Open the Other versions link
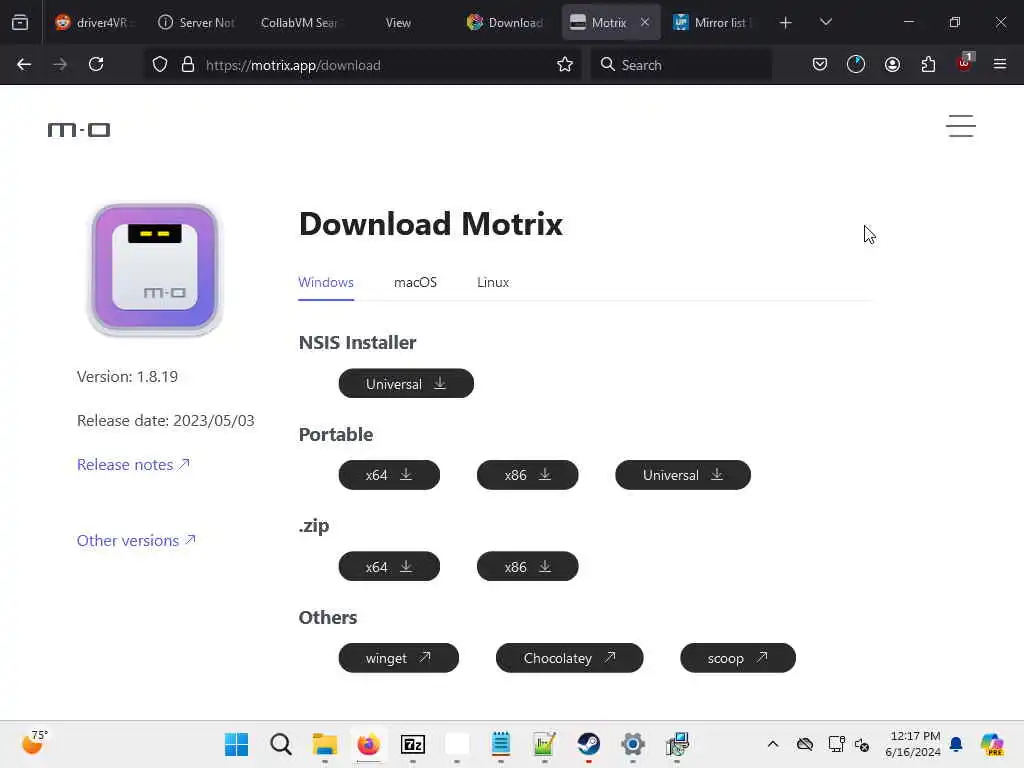The width and height of the screenshot is (1024, 768). [x=136, y=540]
